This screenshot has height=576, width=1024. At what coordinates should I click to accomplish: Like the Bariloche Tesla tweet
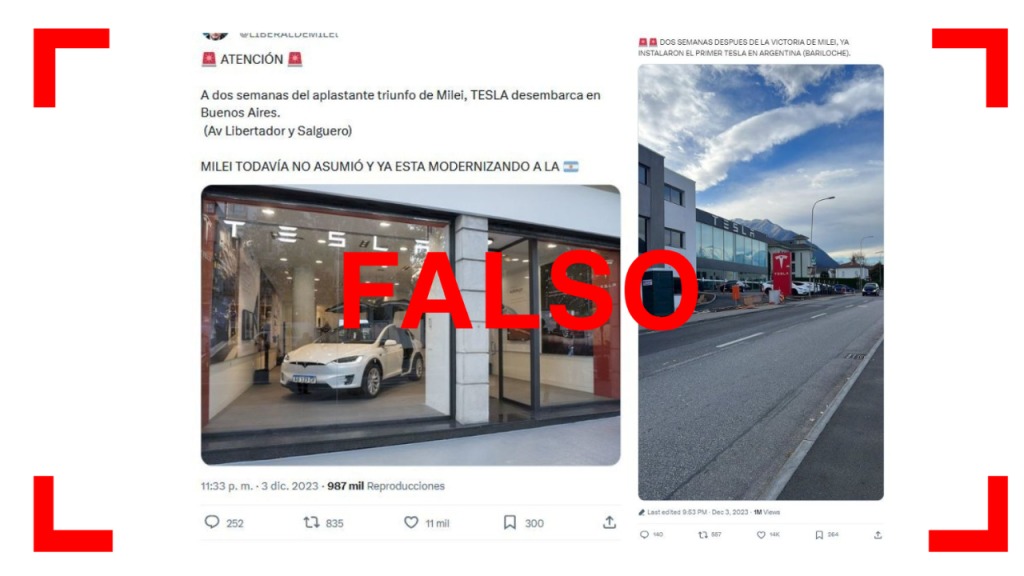(x=761, y=534)
